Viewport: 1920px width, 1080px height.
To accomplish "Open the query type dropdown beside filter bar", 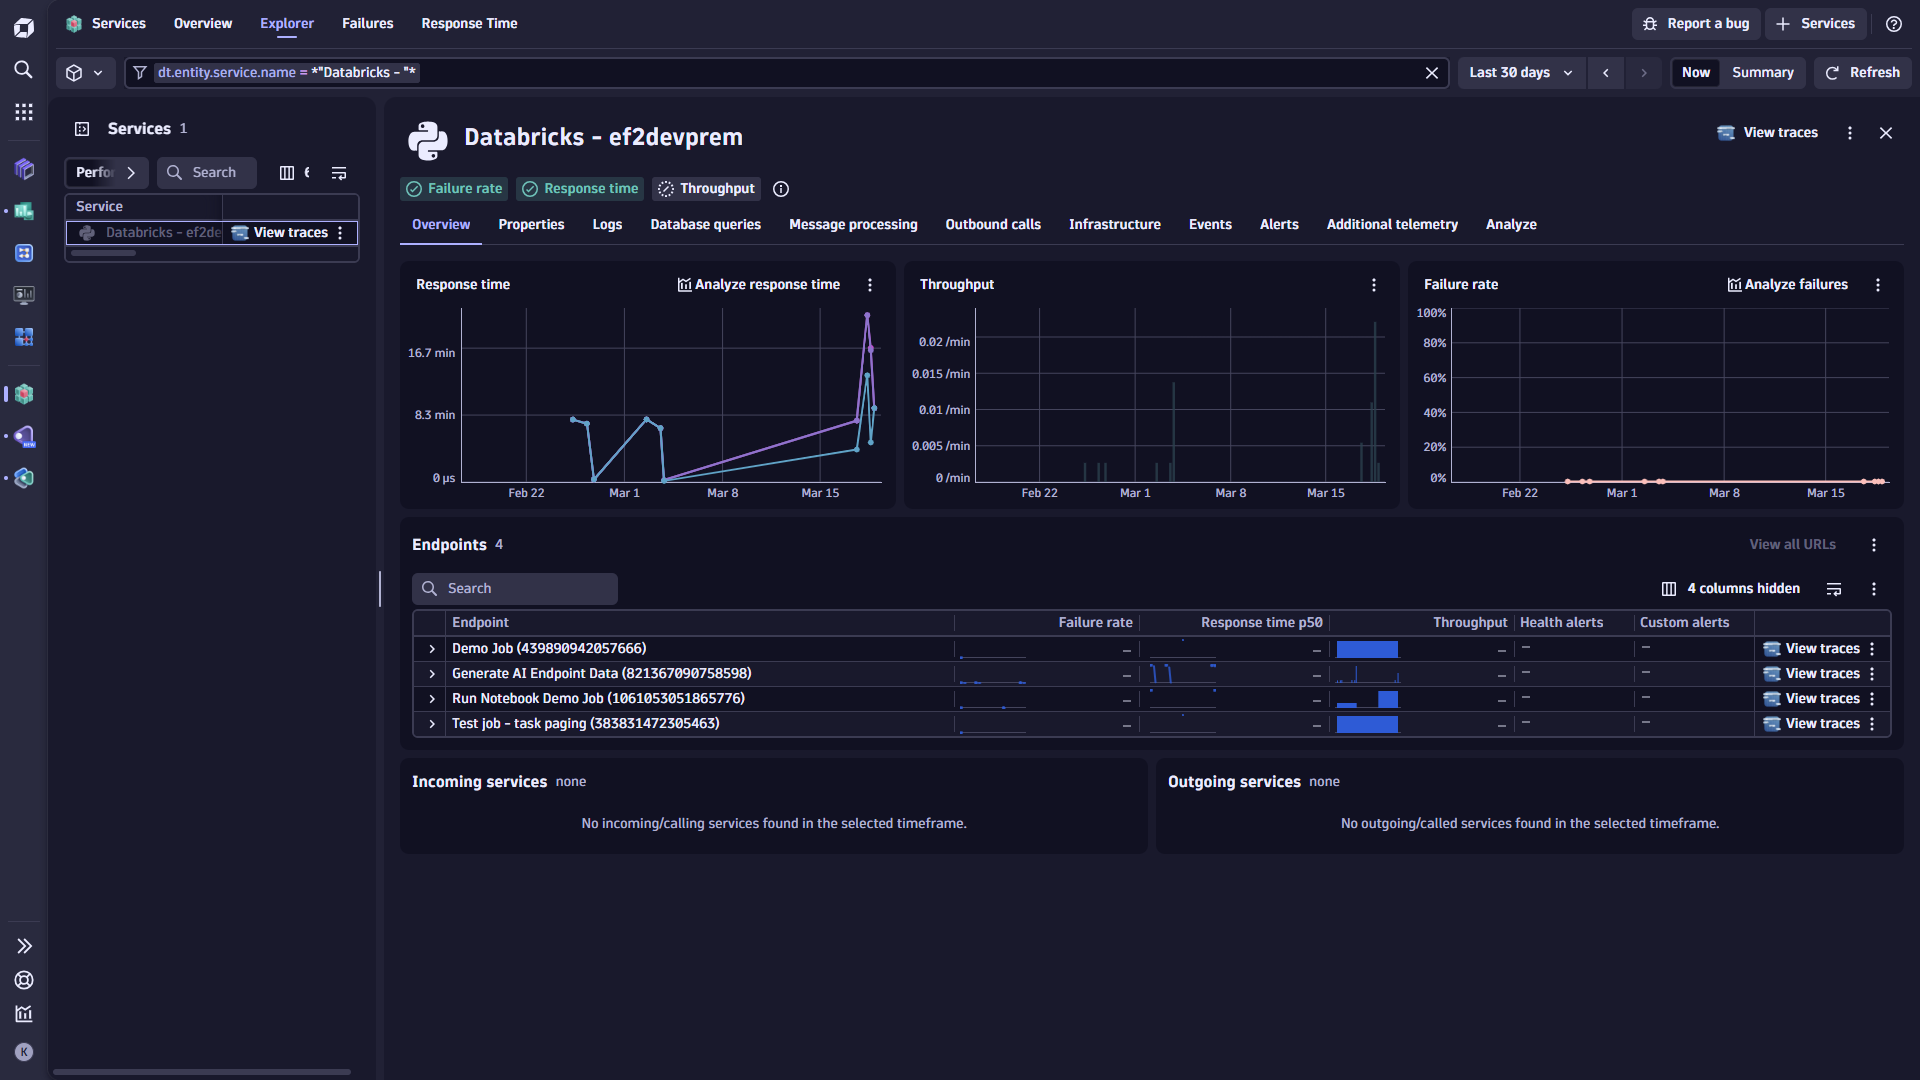I will [x=85, y=72].
